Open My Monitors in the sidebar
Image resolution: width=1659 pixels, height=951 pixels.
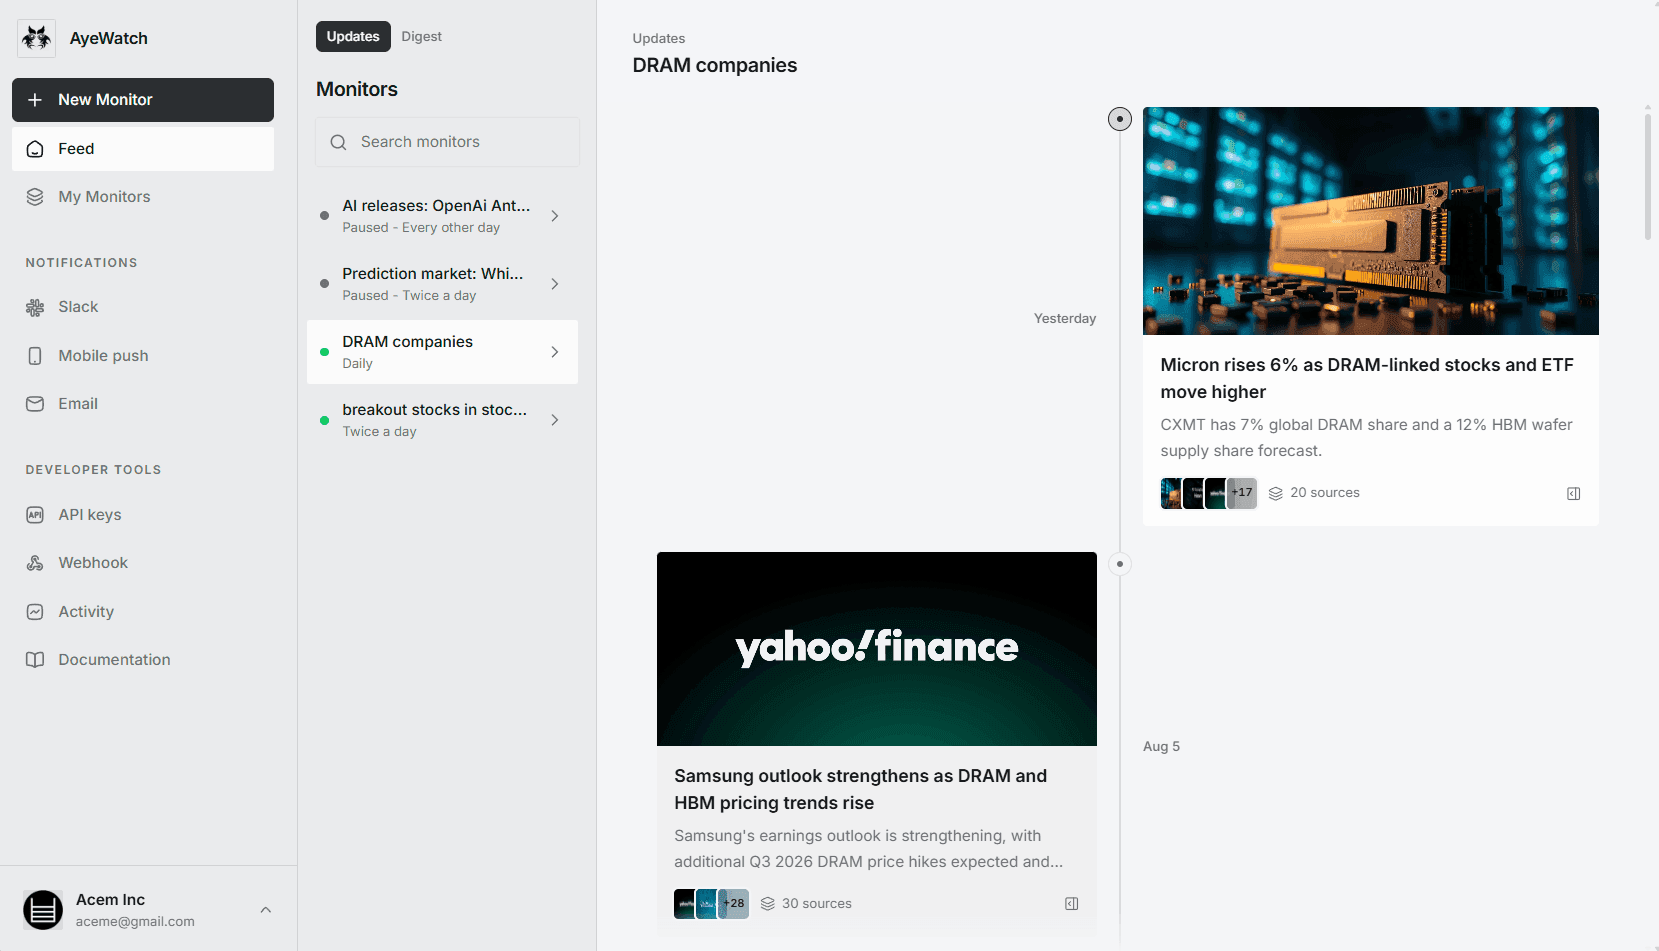(x=143, y=197)
